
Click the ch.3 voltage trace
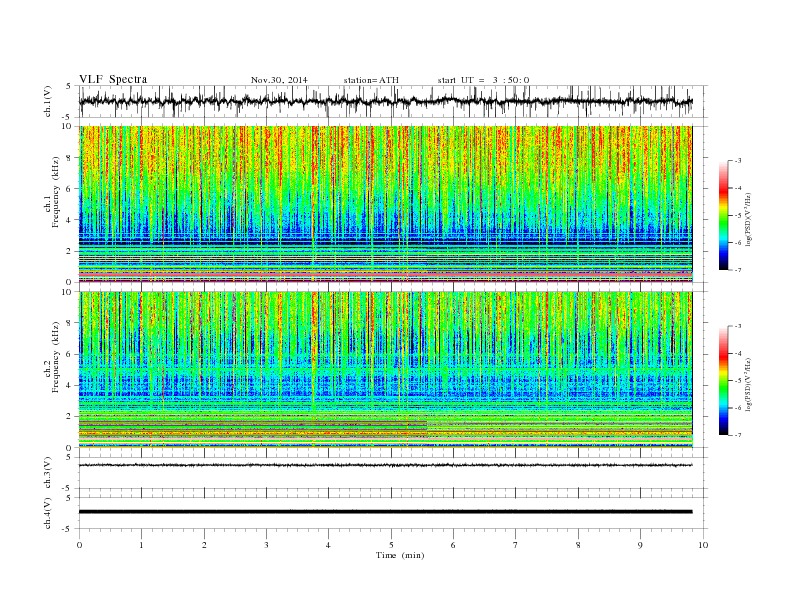click(385, 465)
